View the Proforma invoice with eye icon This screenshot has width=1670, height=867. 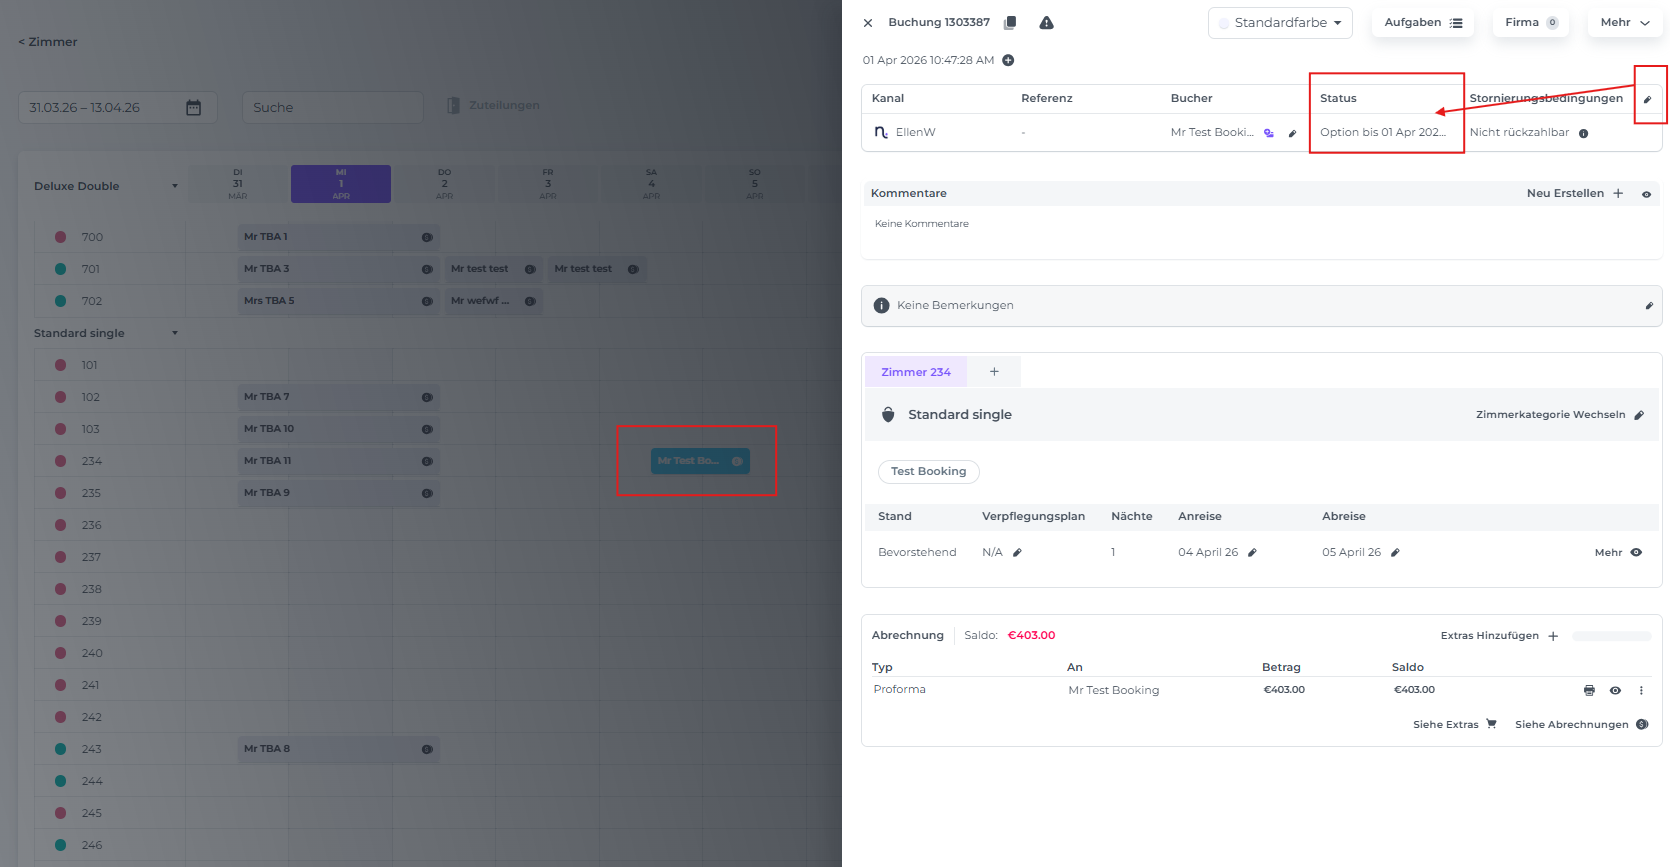click(1615, 690)
